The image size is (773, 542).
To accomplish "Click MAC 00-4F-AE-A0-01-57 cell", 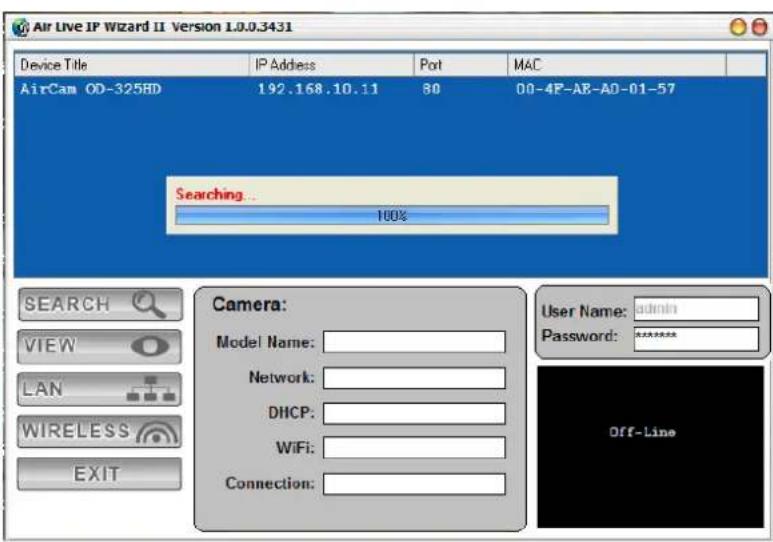I will 596,89.
